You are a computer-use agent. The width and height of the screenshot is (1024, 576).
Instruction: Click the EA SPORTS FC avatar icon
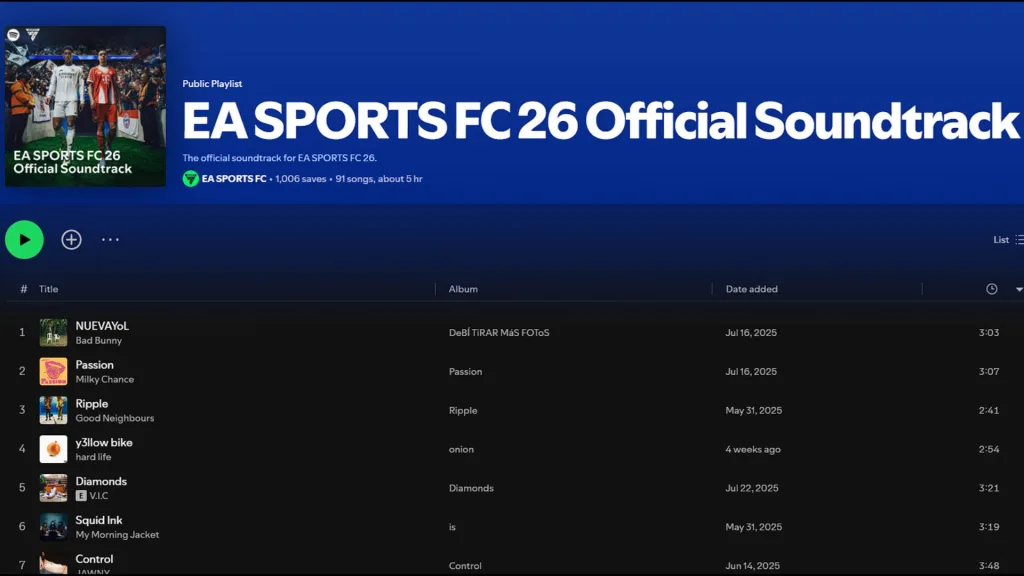189,178
